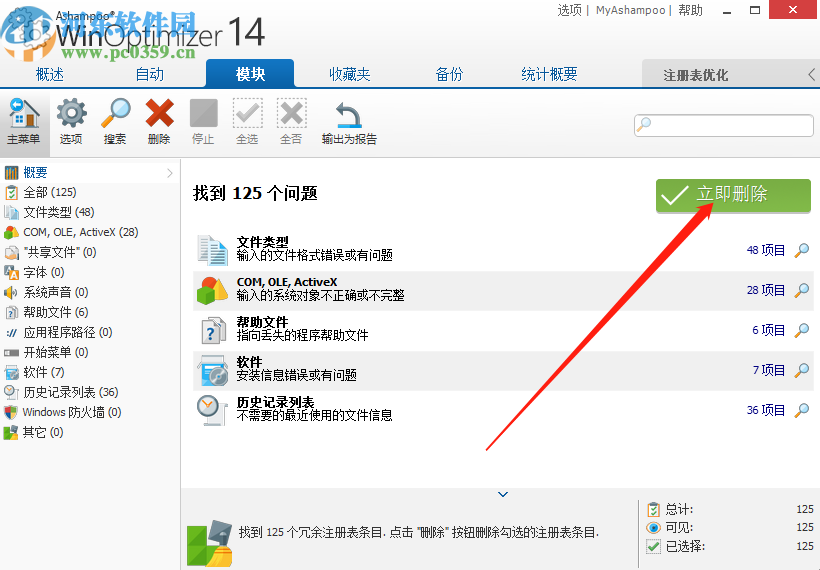Open the 统计概要 tab

pyautogui.click(x=549, y=74)
